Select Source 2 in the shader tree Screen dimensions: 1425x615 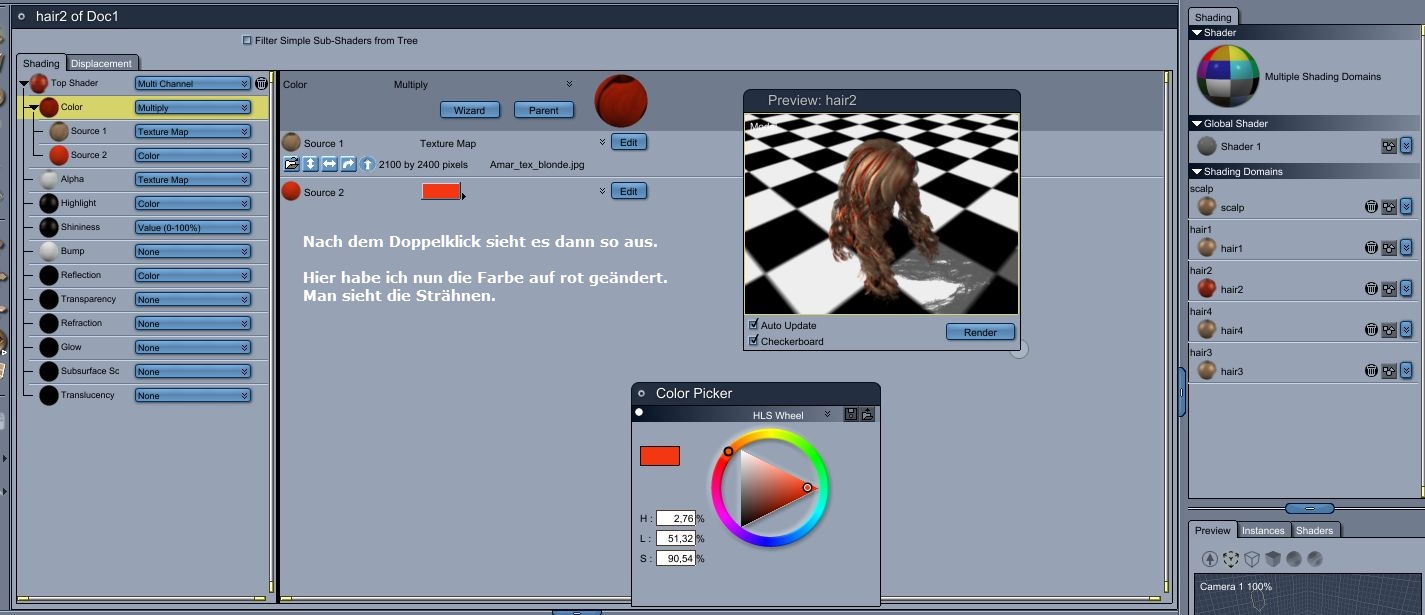[89, 155]
